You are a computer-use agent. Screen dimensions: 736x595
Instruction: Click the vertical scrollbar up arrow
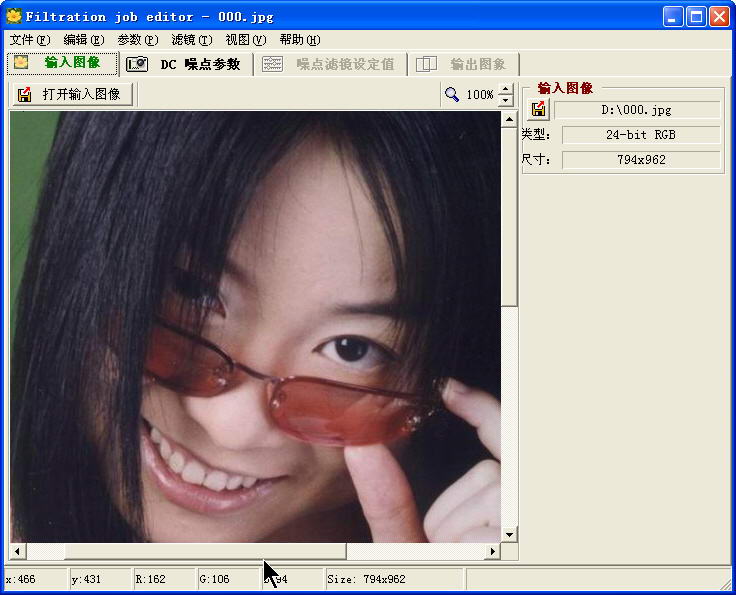click(x=509, y=119)
